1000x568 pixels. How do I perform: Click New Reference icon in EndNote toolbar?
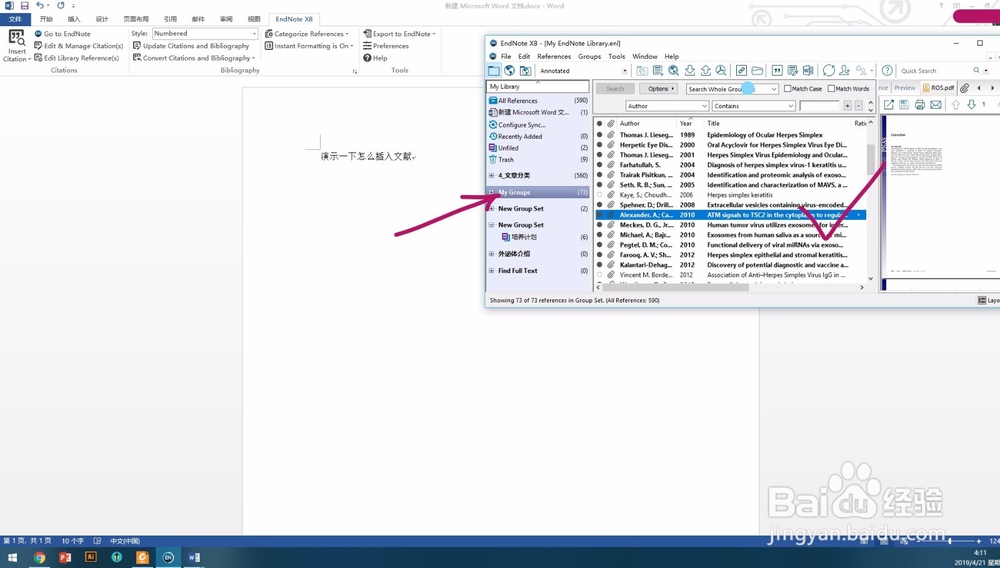(x=658, y=71)
